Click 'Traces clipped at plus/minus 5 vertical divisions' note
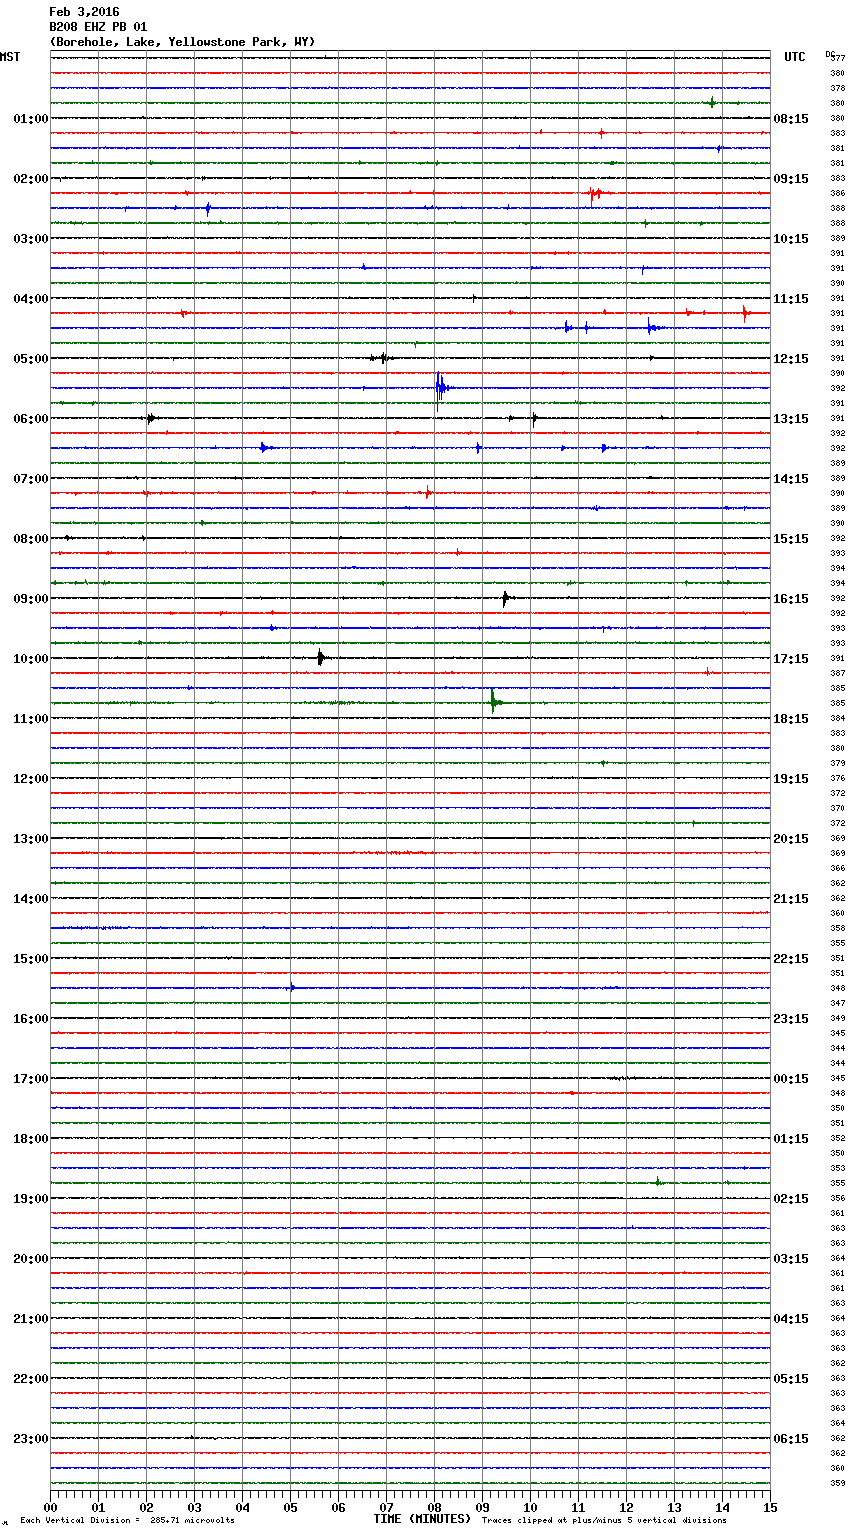This screenshot has width=850, height=1534. point(604,1520)
